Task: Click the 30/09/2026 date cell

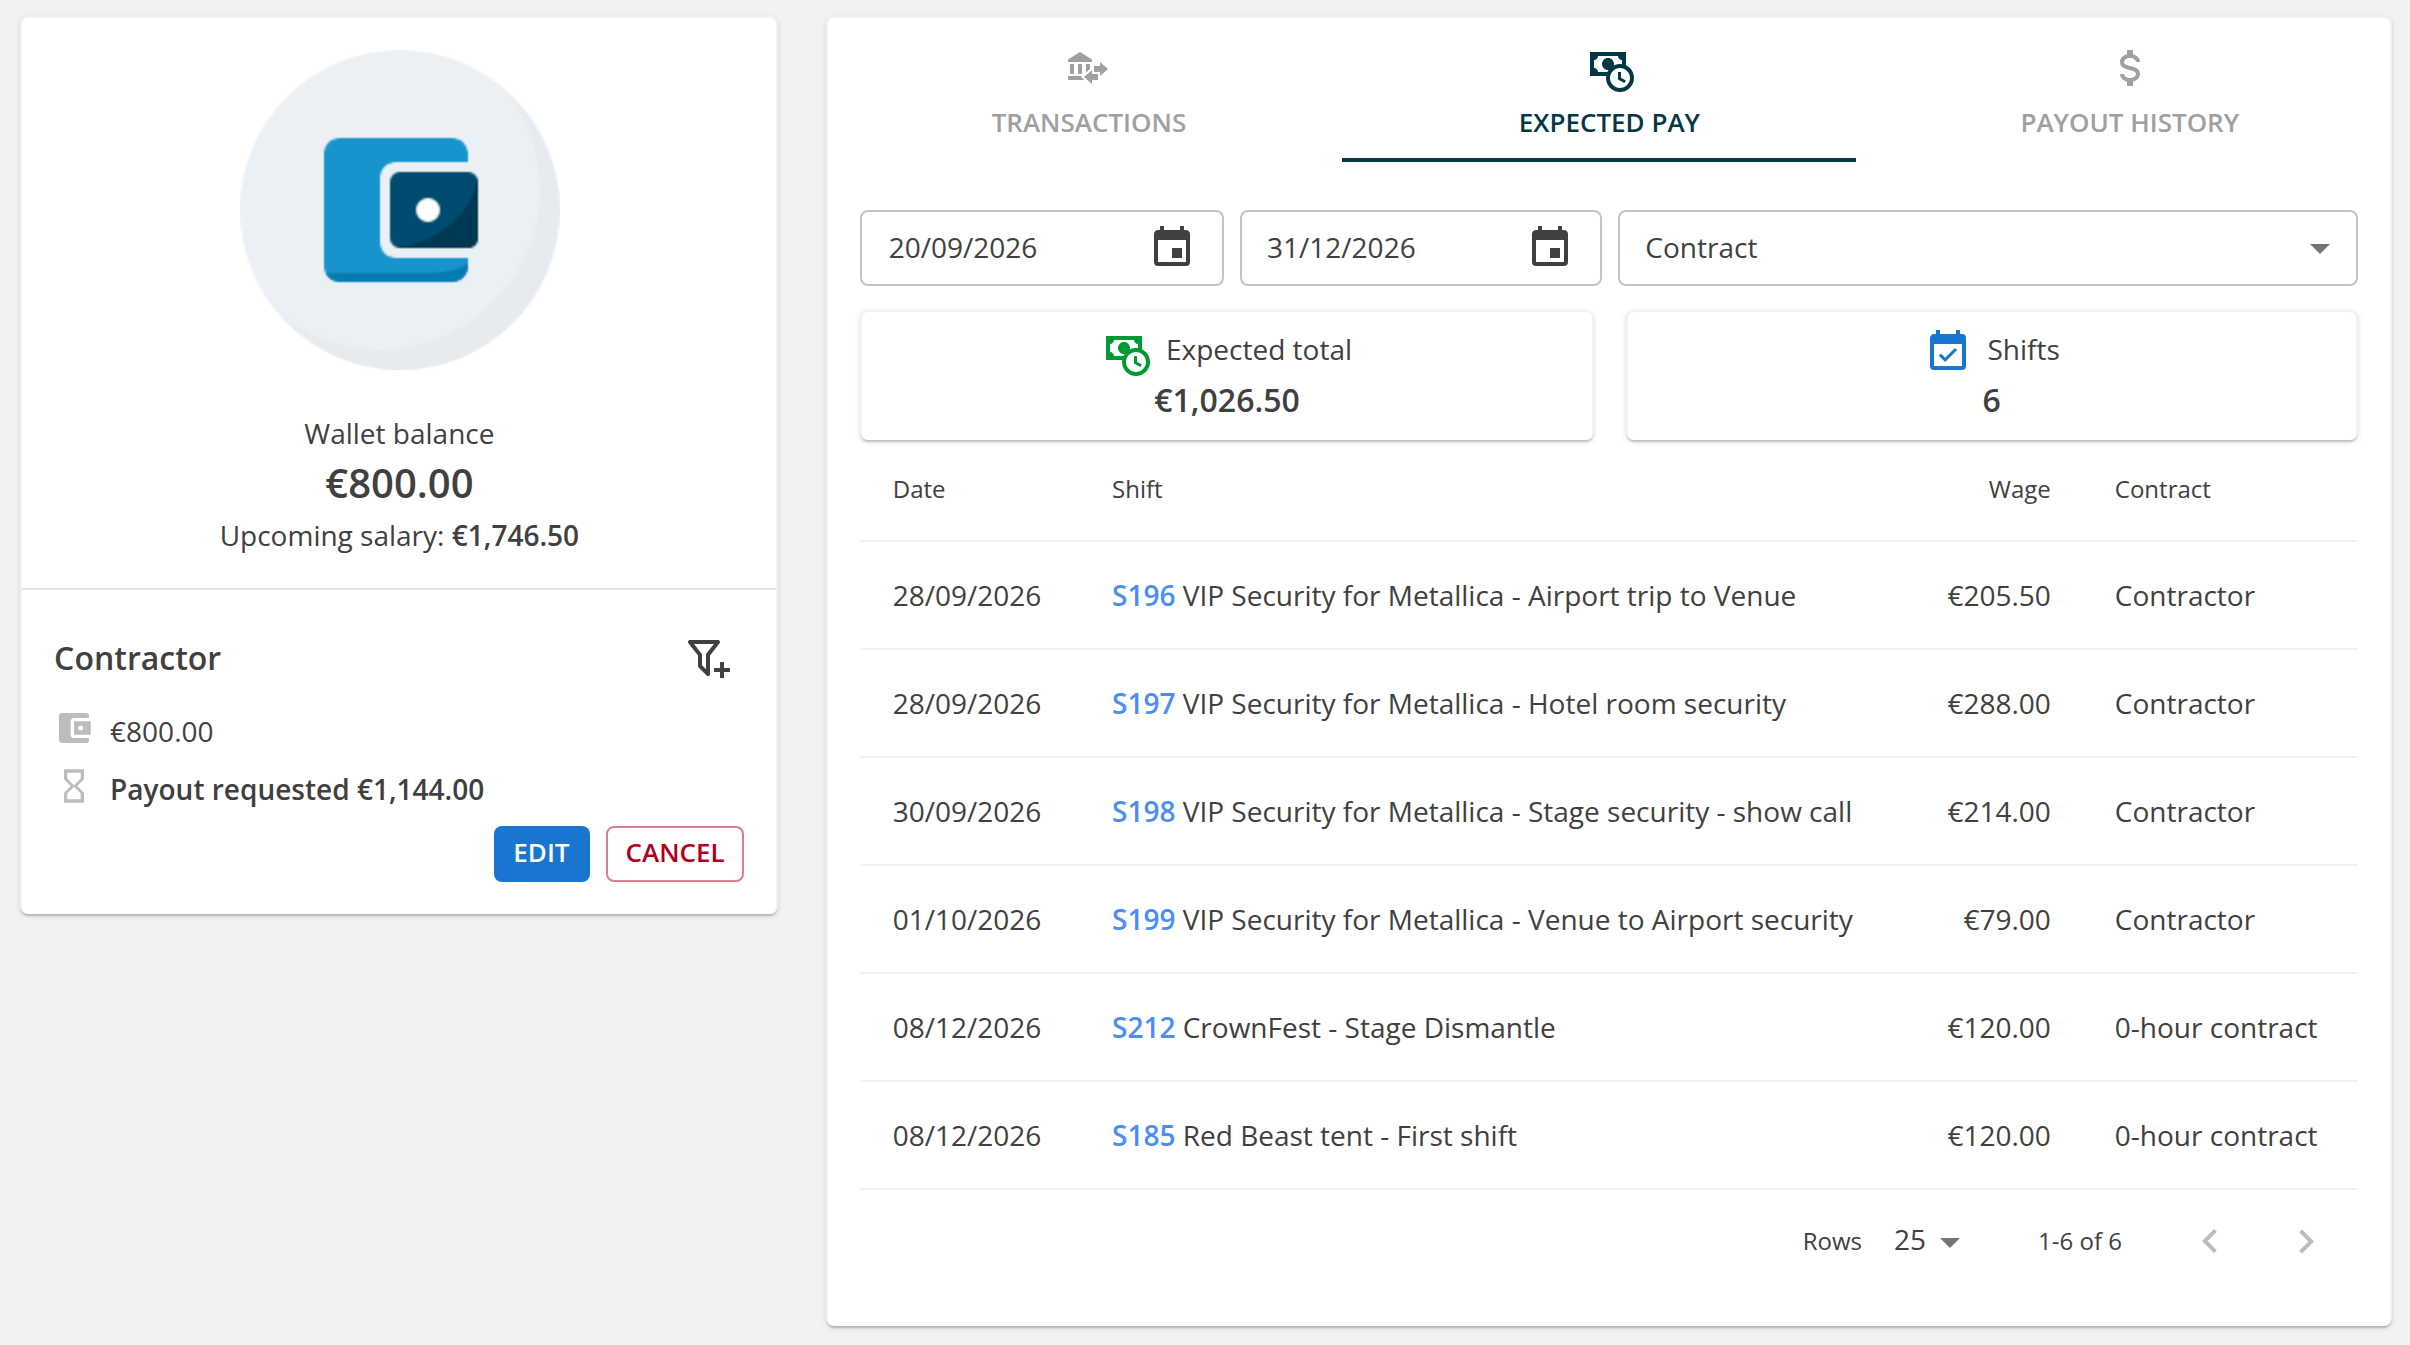Action: pos(966,812)
